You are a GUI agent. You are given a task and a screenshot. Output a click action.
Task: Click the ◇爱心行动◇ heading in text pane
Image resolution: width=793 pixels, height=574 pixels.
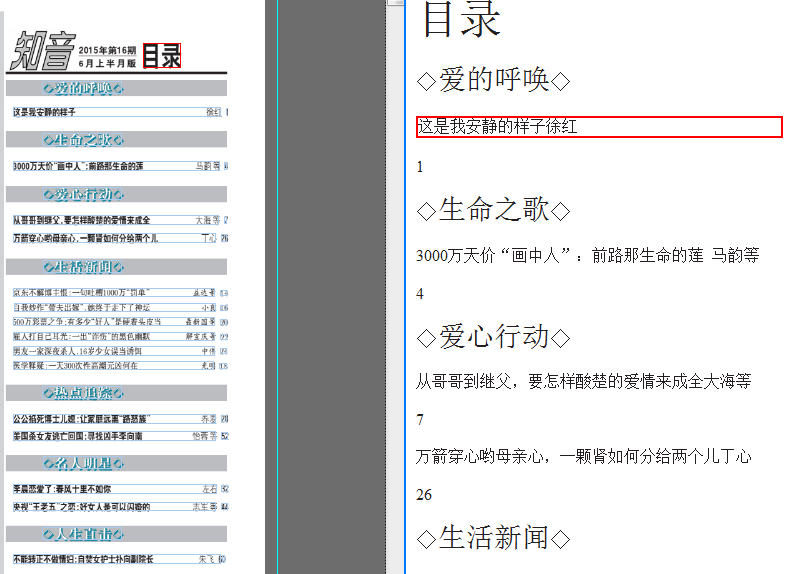tap(493, 337)
